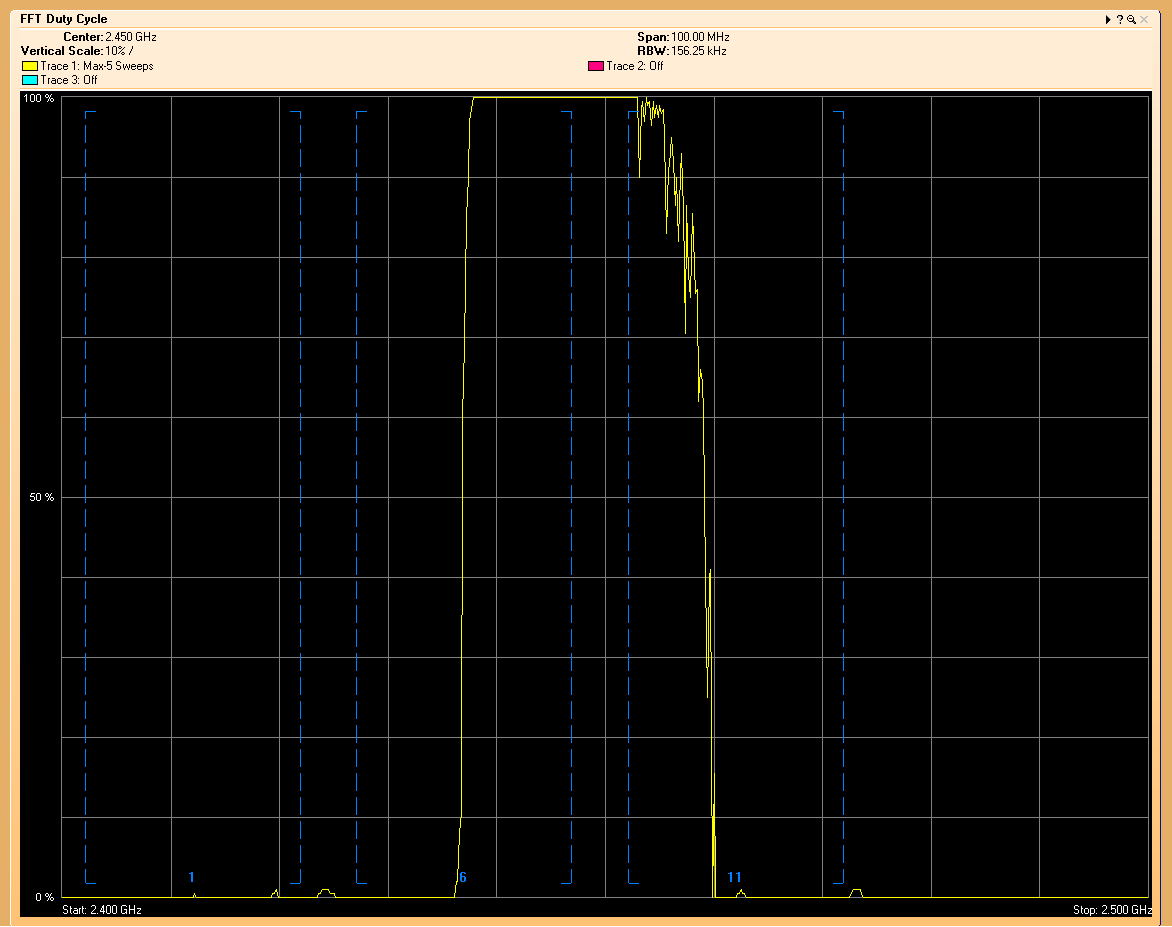Select the Trace 3: Off label

click(69, 80)
